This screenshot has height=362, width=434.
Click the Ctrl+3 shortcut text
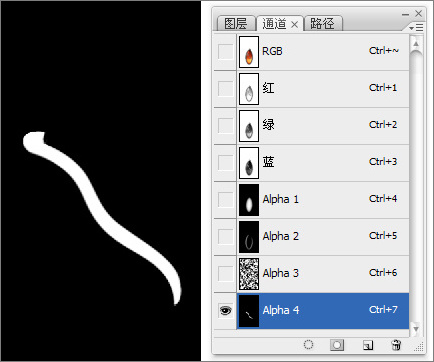coord(383,162)
